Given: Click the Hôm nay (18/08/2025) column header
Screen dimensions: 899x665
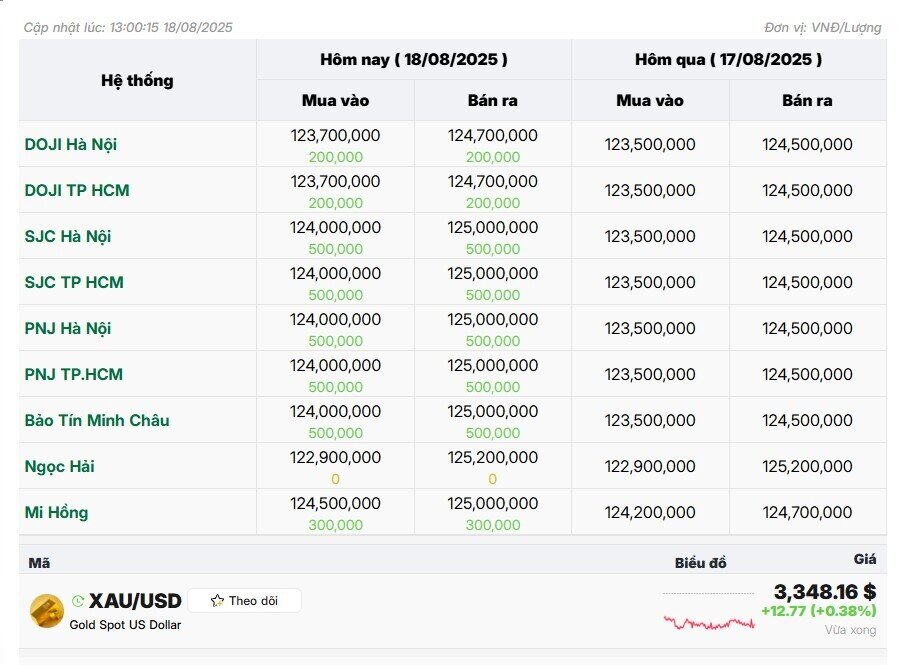Looking at the screenshot, I should pyautogui.click(x=413, y=60).
